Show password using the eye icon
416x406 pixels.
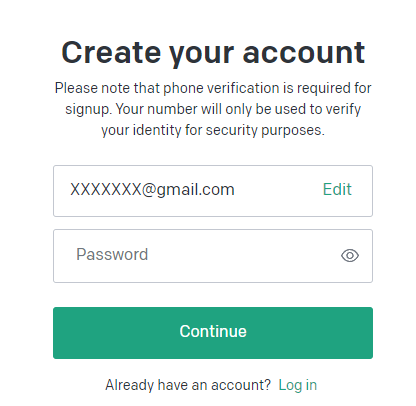(350, 256)
